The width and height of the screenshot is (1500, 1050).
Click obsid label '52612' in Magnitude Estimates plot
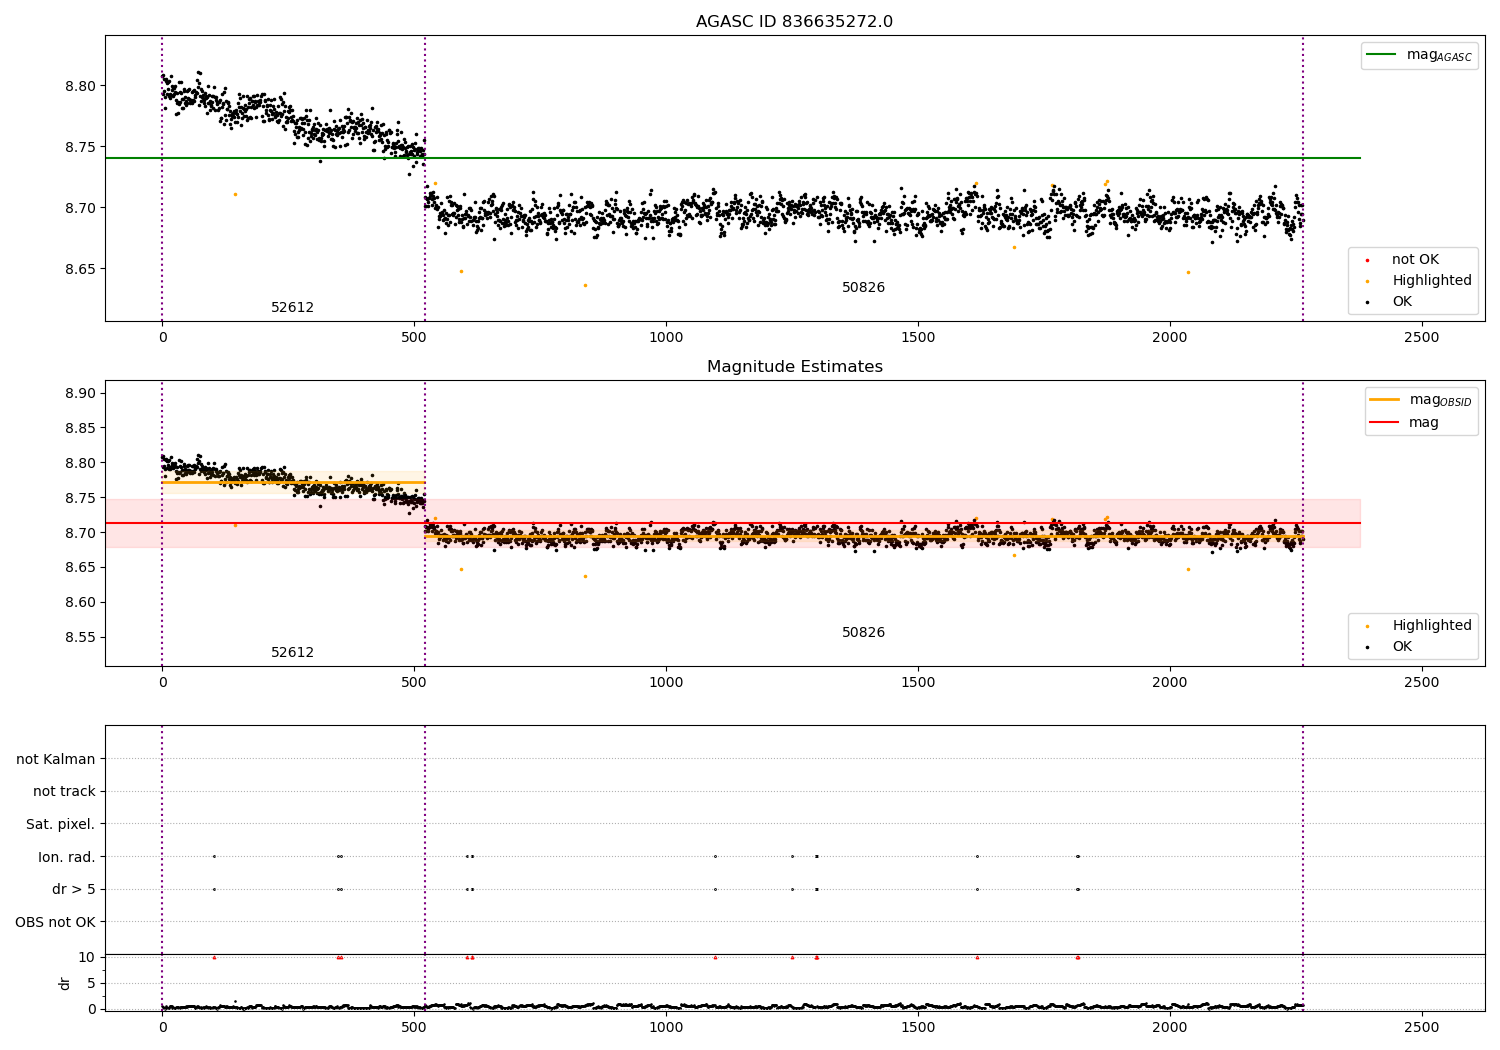coord(292,653)
